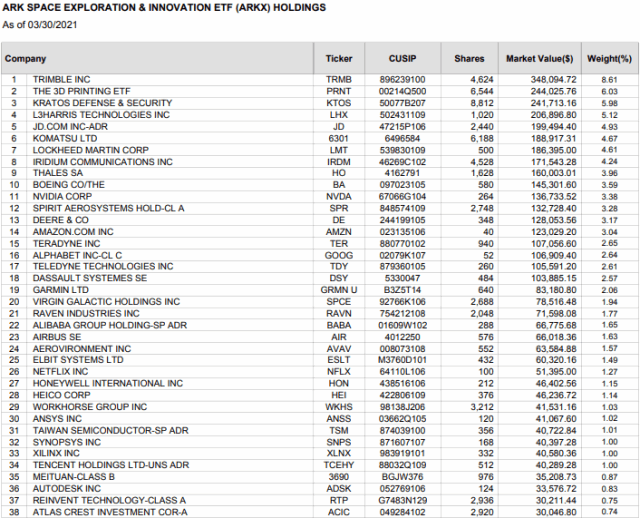Click HEICO CORP company name

click(62, 396)
